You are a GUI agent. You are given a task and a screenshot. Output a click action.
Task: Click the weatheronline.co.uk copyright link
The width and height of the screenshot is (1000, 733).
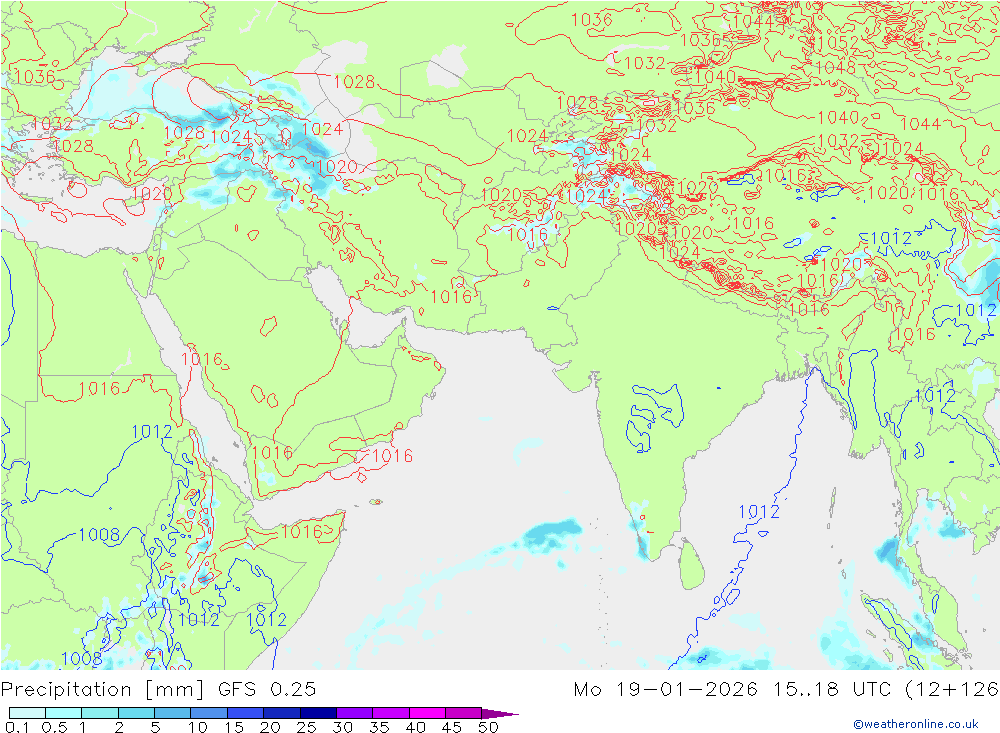(x=916, y=723)
